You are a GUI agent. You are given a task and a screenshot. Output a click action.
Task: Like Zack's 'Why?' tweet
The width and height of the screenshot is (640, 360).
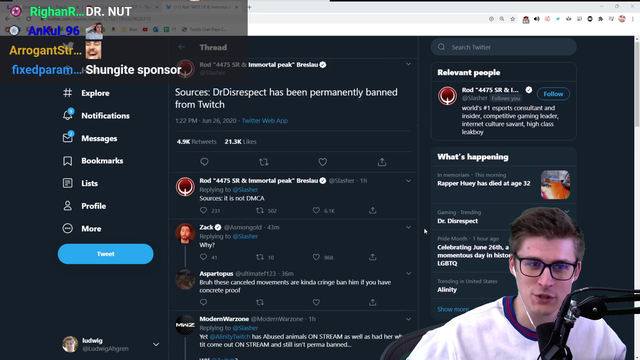click(x=316, y=257)
